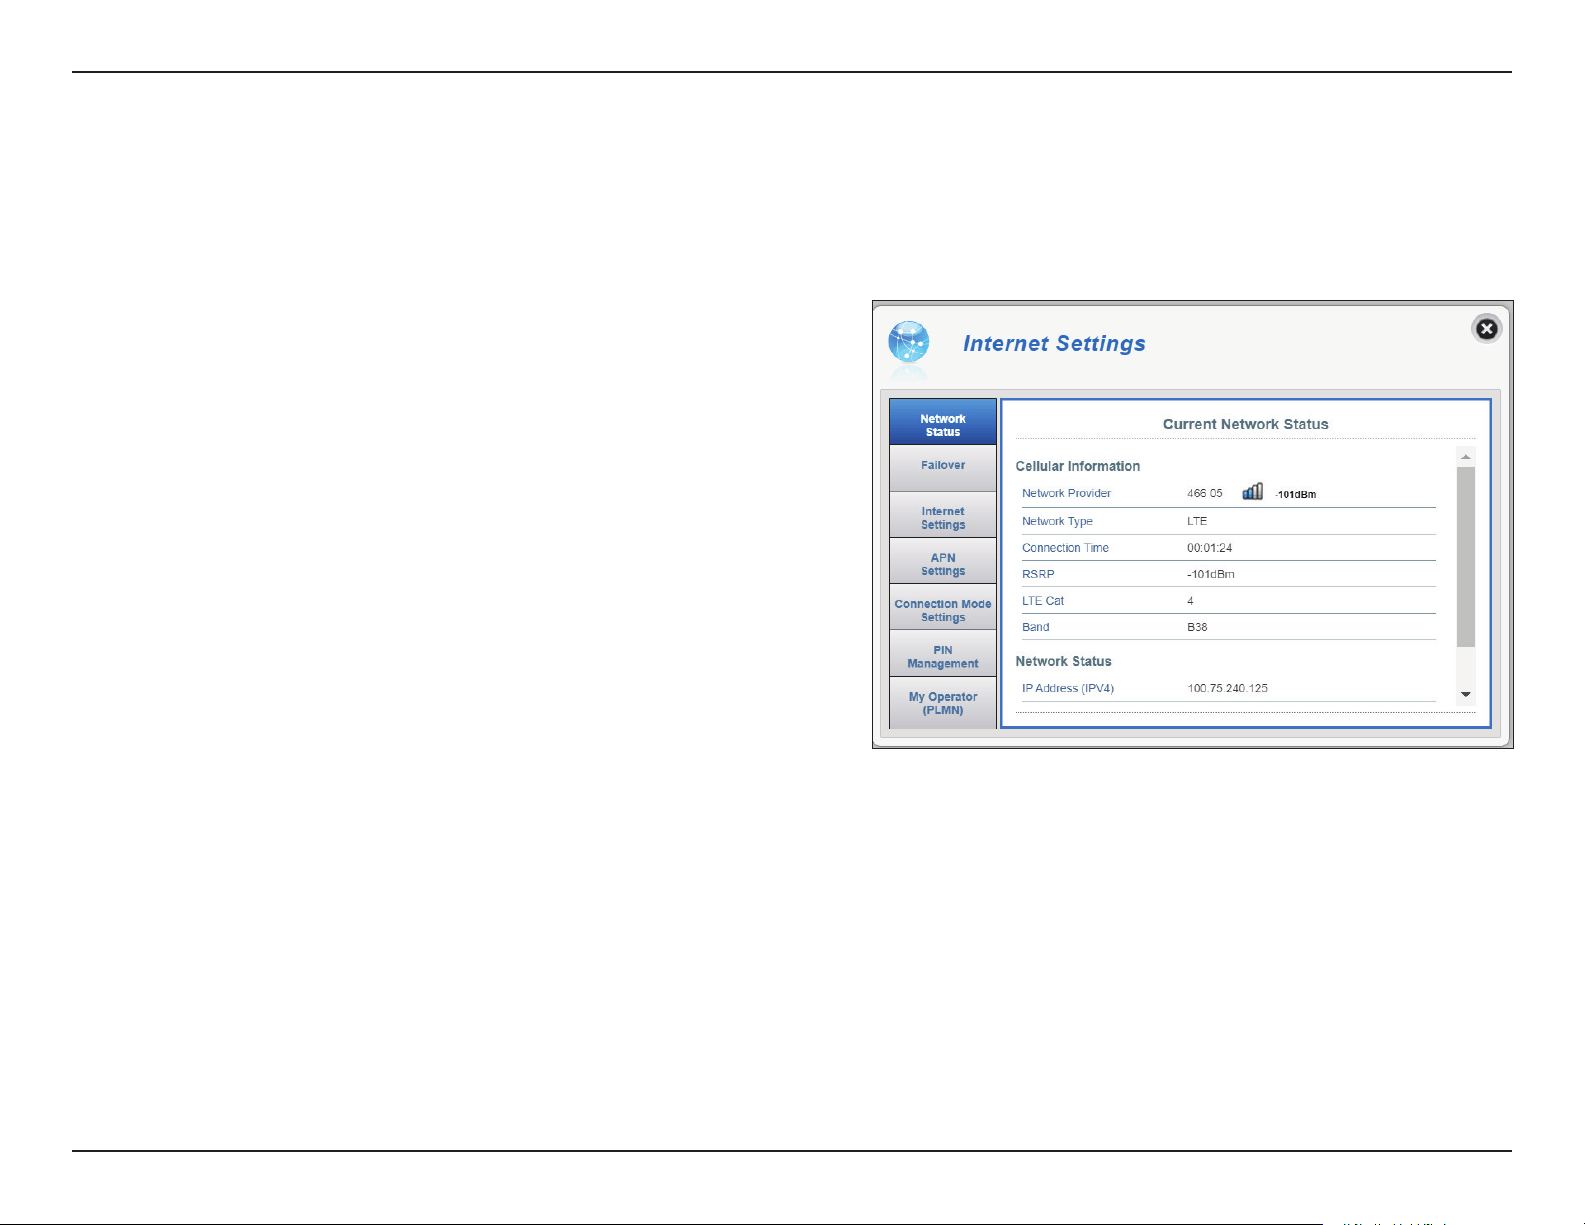Click the scrollbar up arrow
This screenshot has height=1225, width=1585.
pyautogui.click(x=1466, y=456)
